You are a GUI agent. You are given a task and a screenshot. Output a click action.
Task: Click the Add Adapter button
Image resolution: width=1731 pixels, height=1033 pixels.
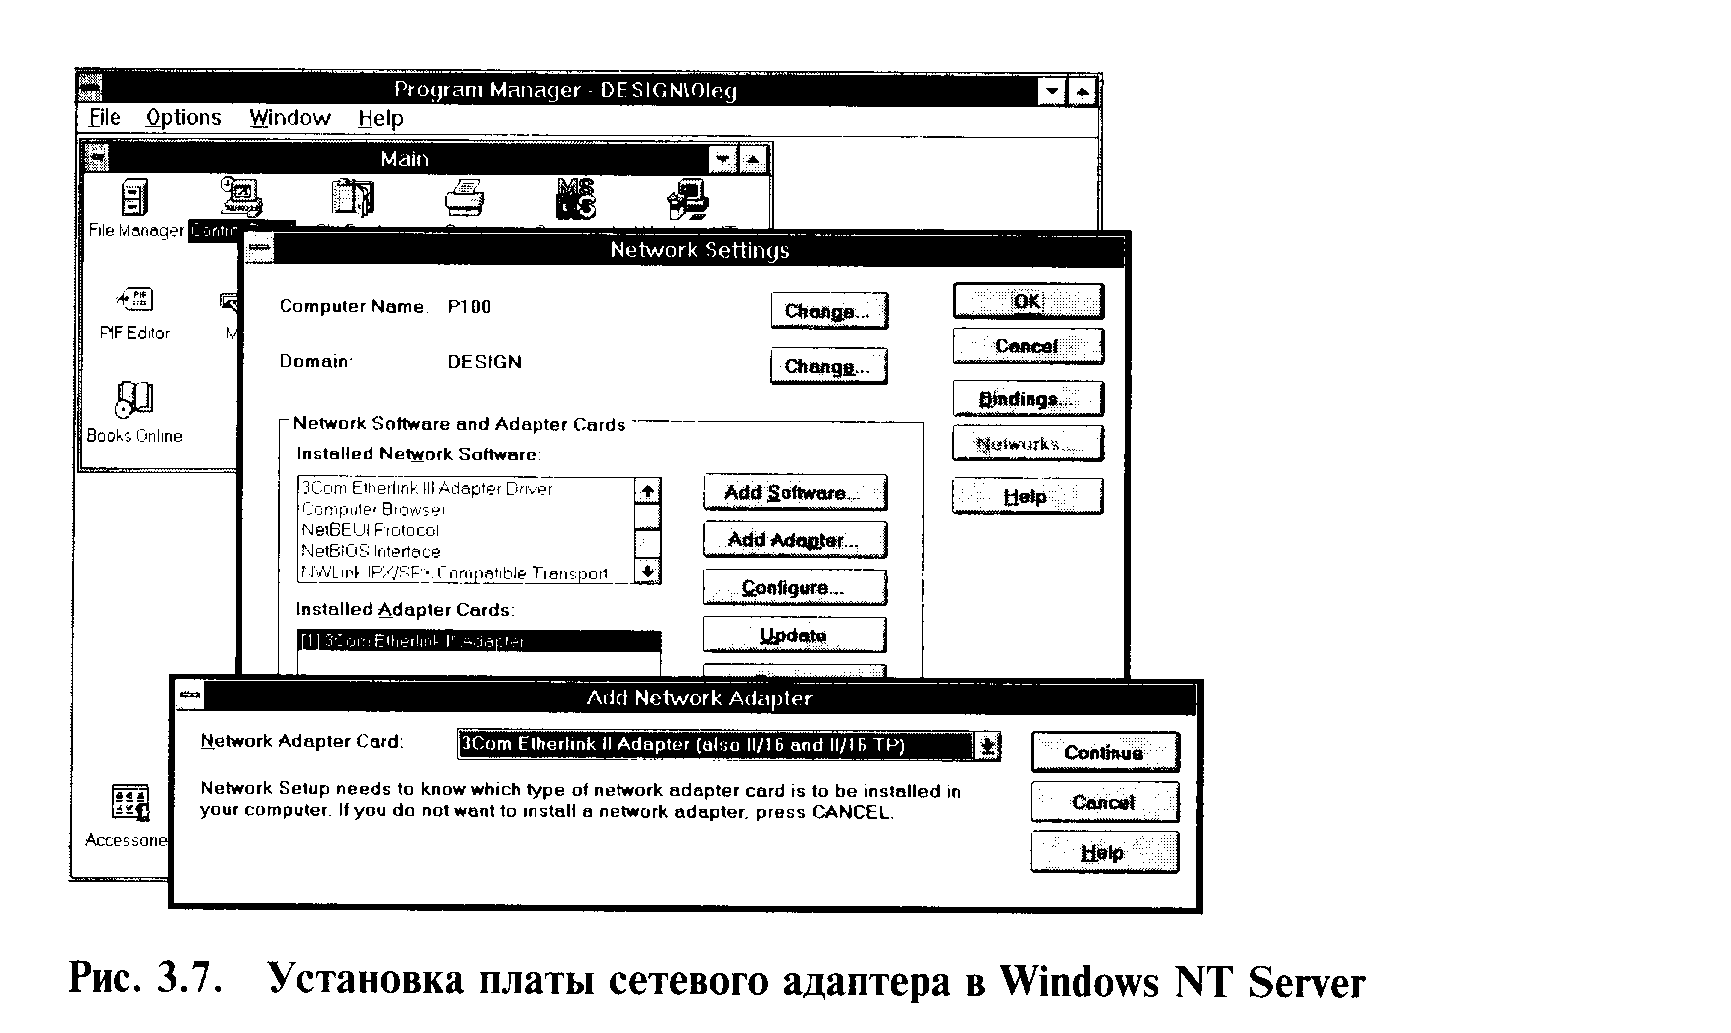coord(794,540)
